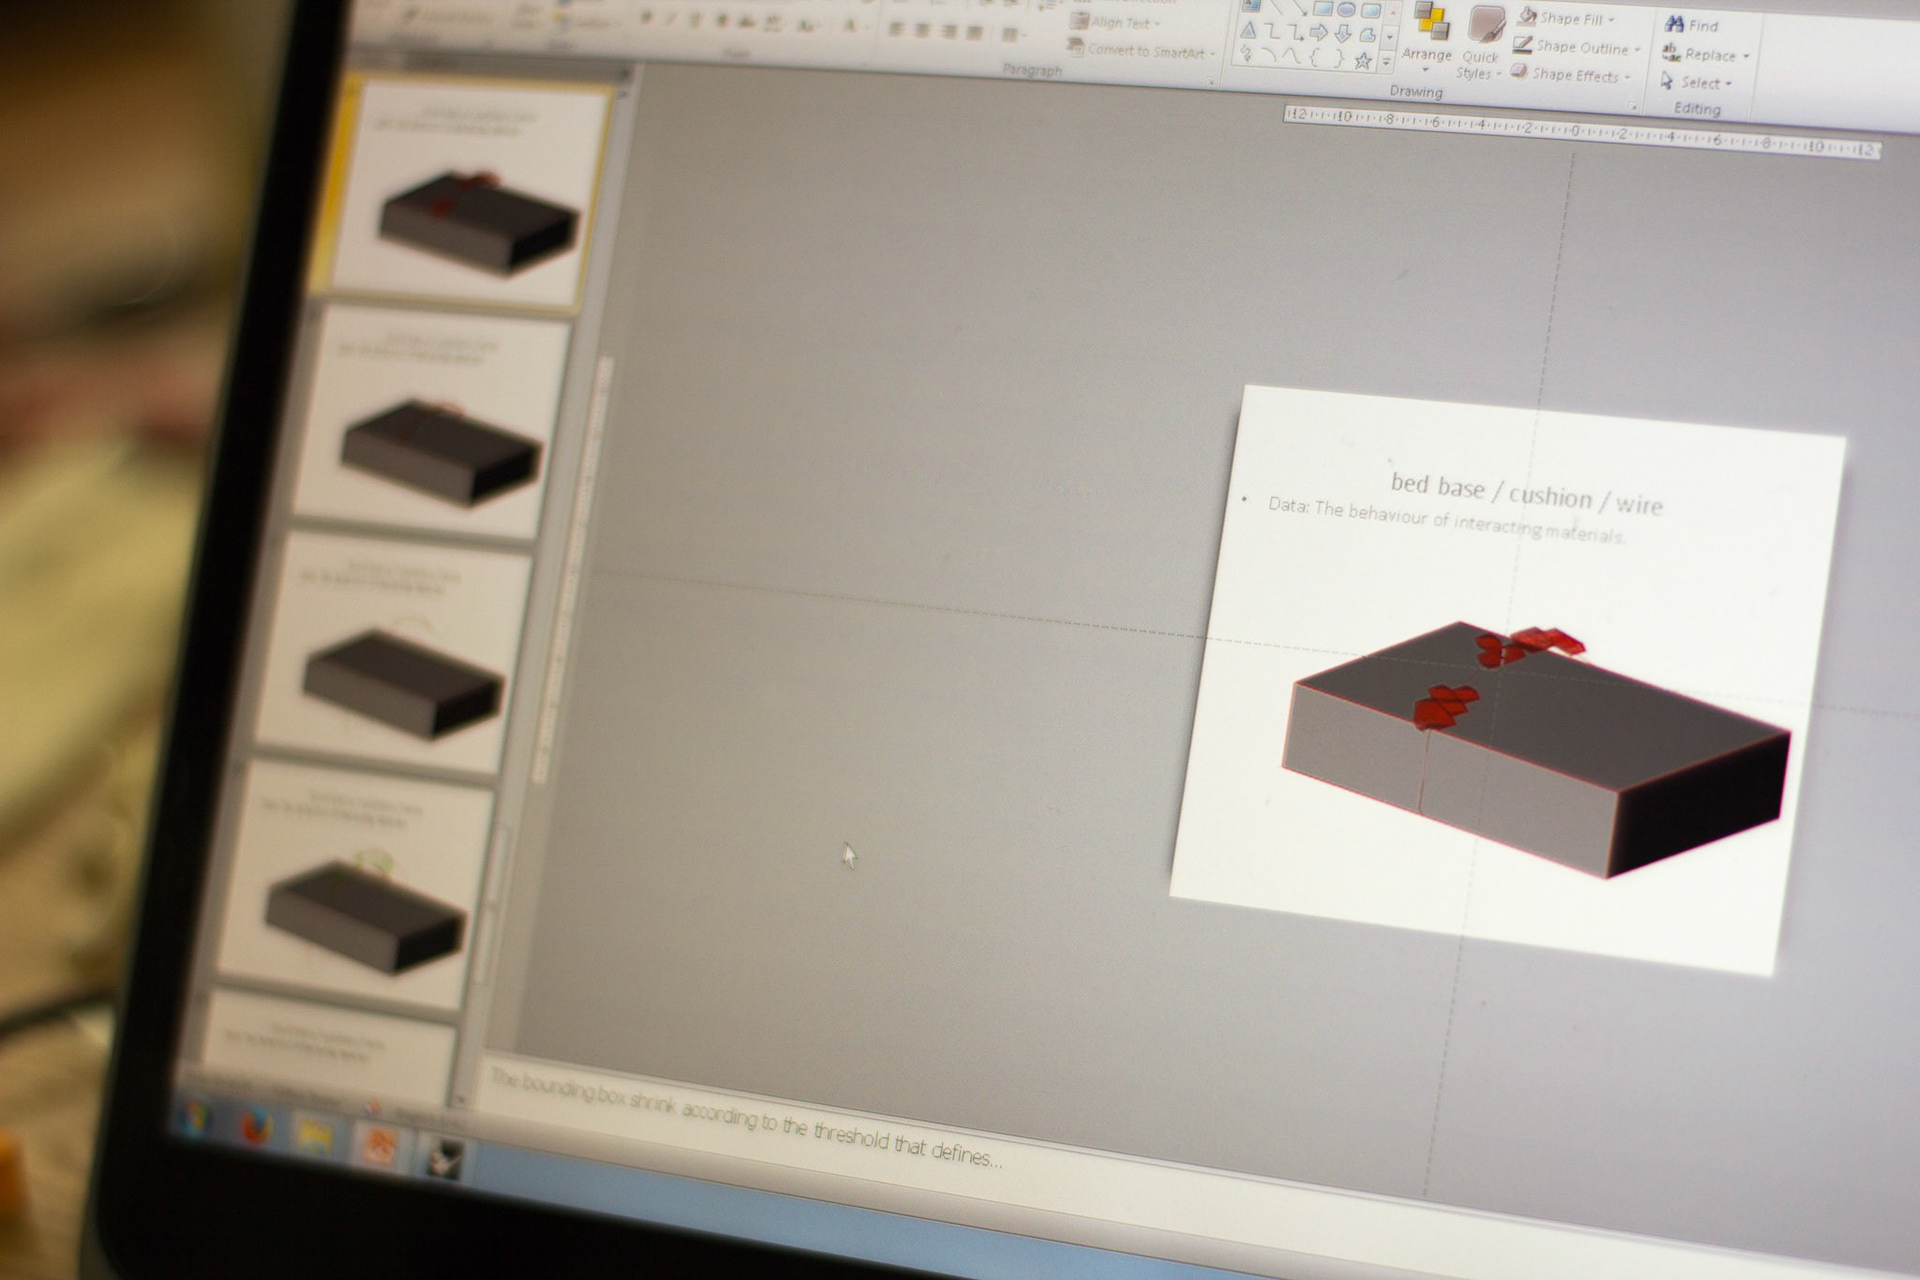Image resolution: width=1920 pixels, height=1280 pixels.
Task: Select the rounded rectangle shape
Action: point(1371,11)
